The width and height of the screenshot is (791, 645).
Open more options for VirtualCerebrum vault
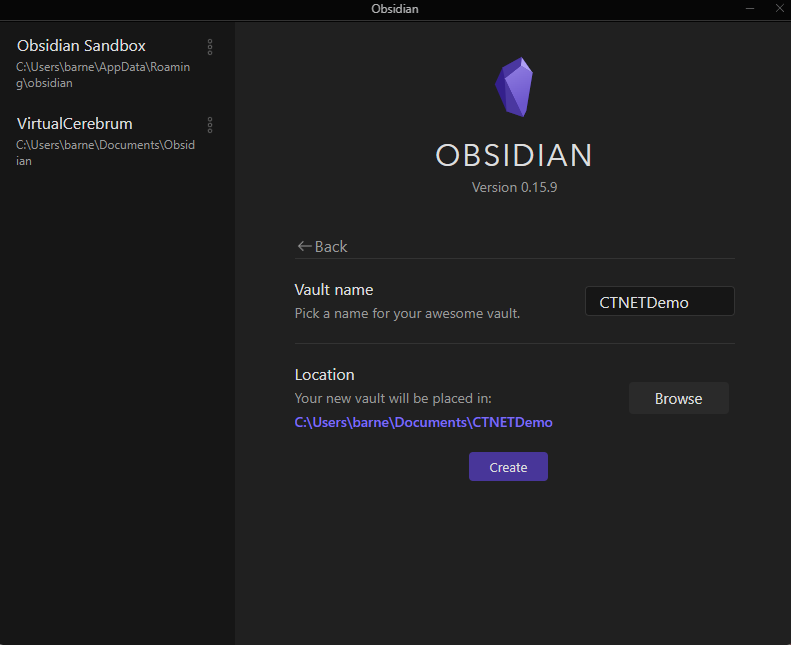210,125
